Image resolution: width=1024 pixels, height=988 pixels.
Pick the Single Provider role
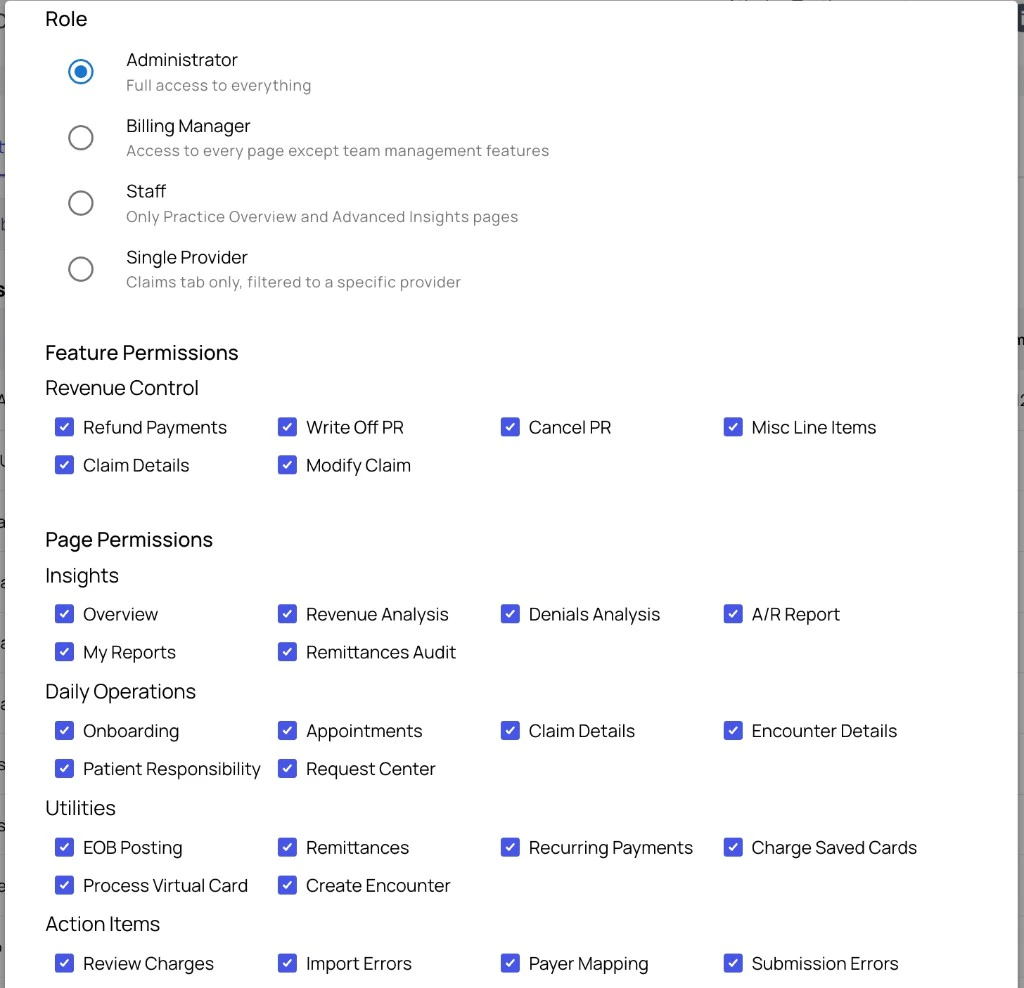tap(81, 269)
